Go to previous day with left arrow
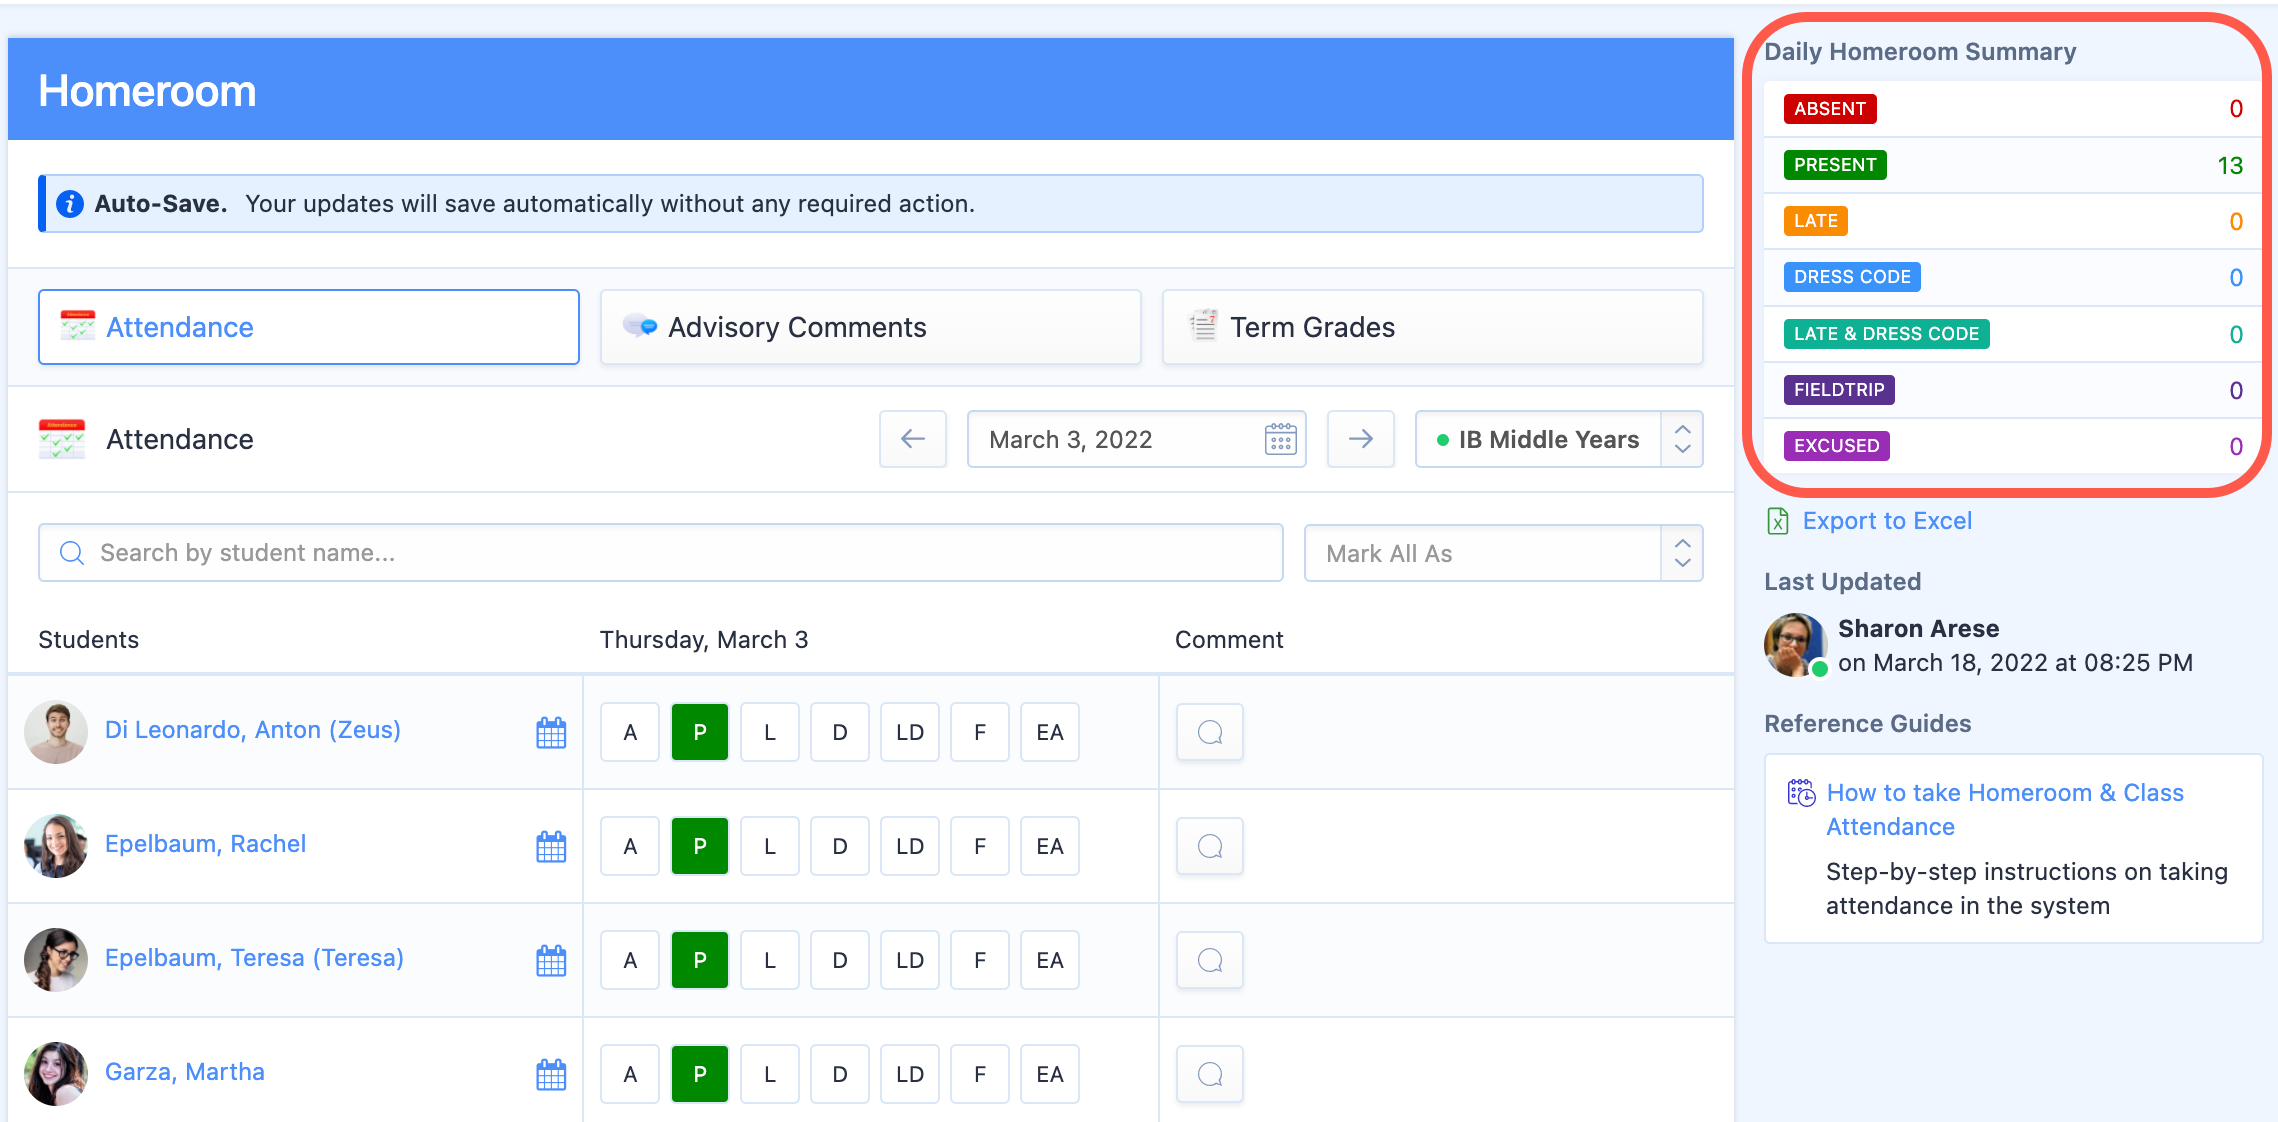The width and height of the screenshot is (2278, 1122). click(x=912, y=439)
